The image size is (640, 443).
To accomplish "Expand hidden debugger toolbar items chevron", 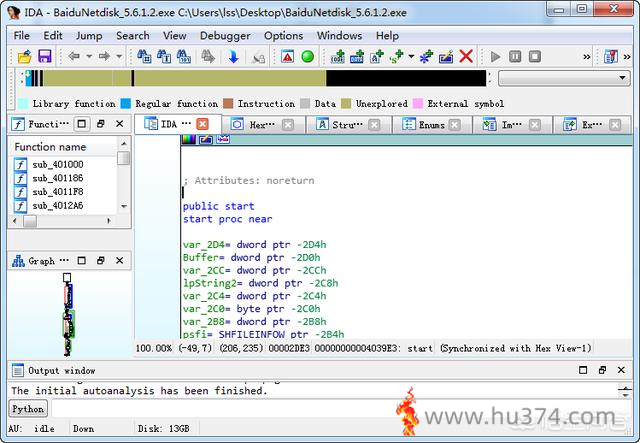I will [587, 57].
